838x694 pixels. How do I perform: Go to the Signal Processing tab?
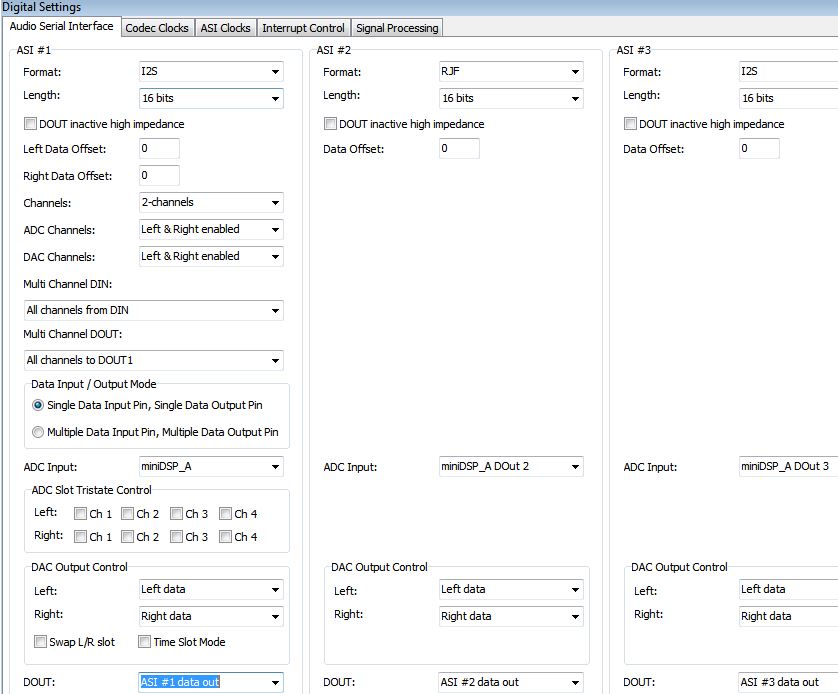tap(397, 28)
